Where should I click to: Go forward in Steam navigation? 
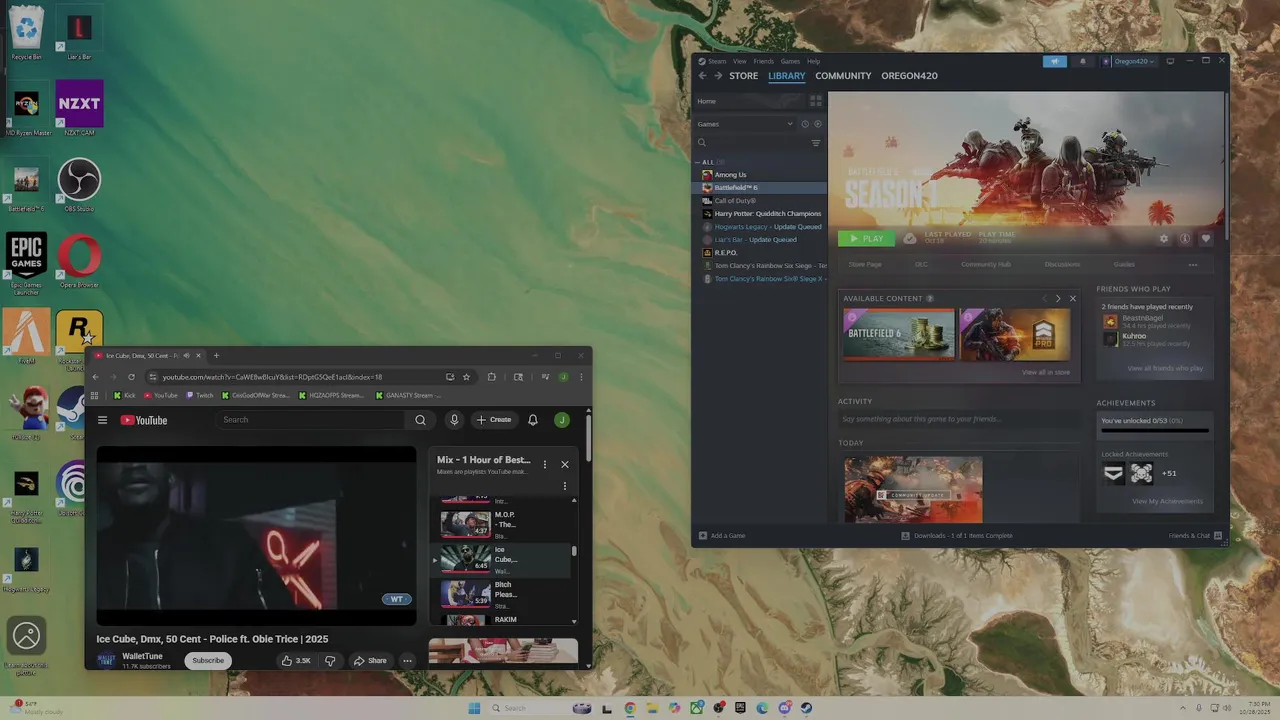[718, 76]
